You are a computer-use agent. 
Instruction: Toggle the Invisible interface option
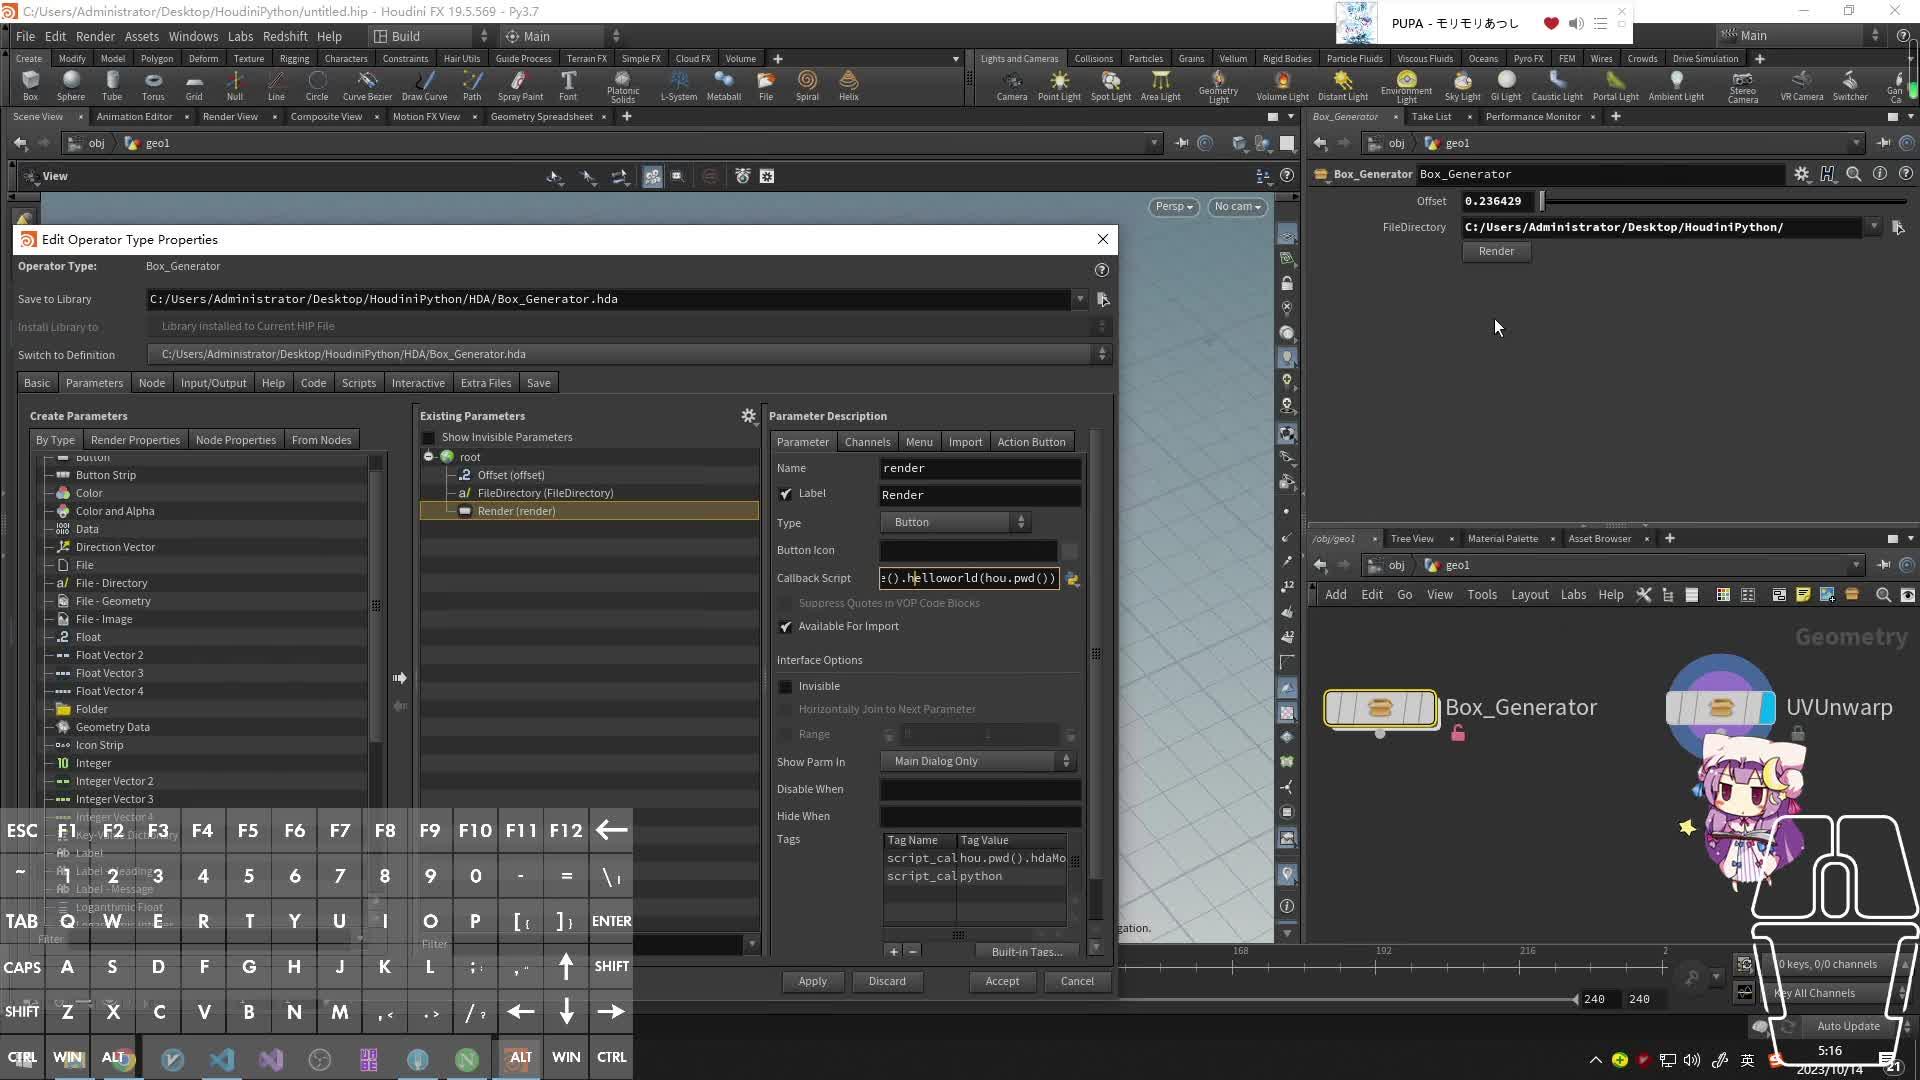(786, 686)
